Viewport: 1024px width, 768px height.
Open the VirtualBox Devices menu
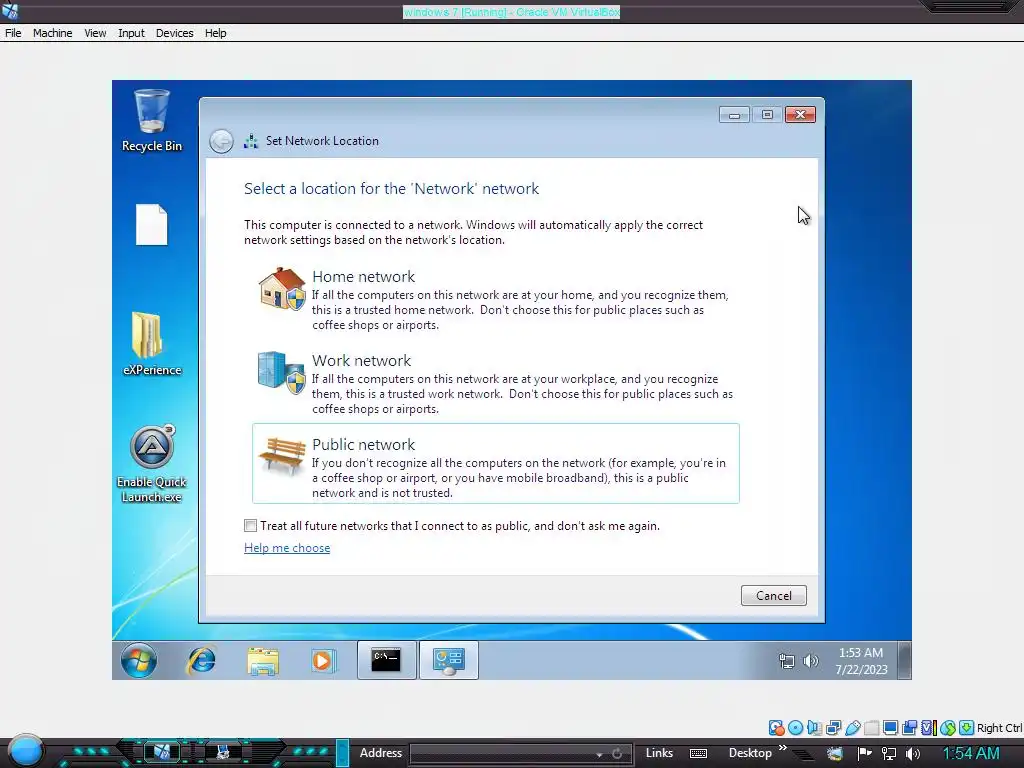point(174,33)
